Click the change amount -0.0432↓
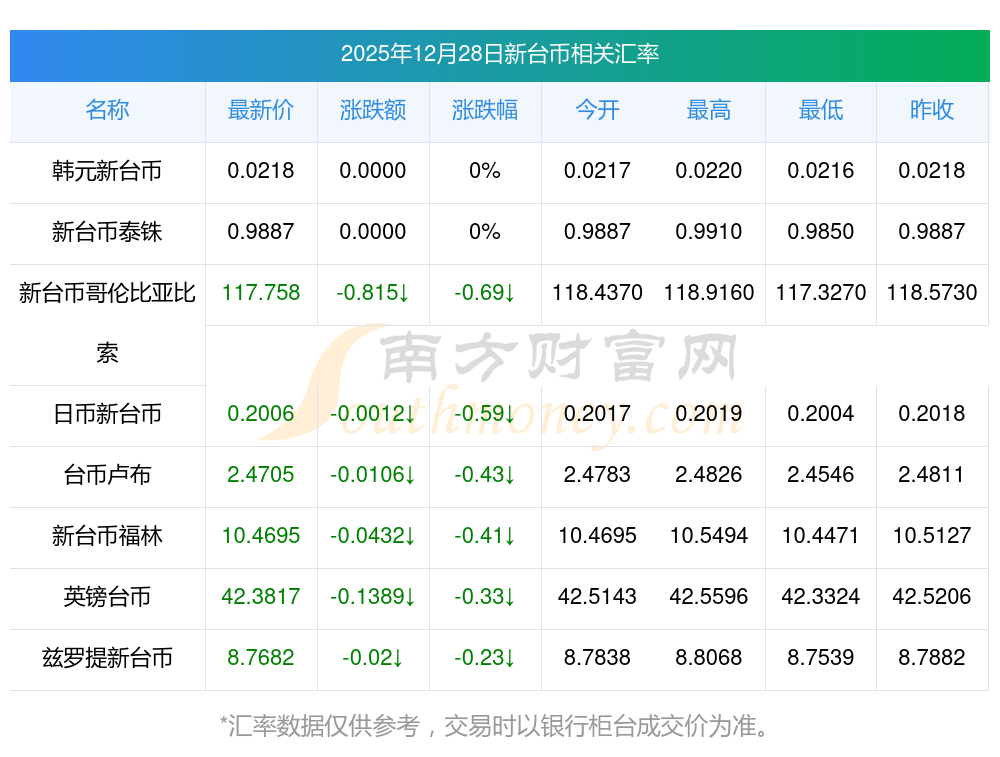 coord(373,536)
